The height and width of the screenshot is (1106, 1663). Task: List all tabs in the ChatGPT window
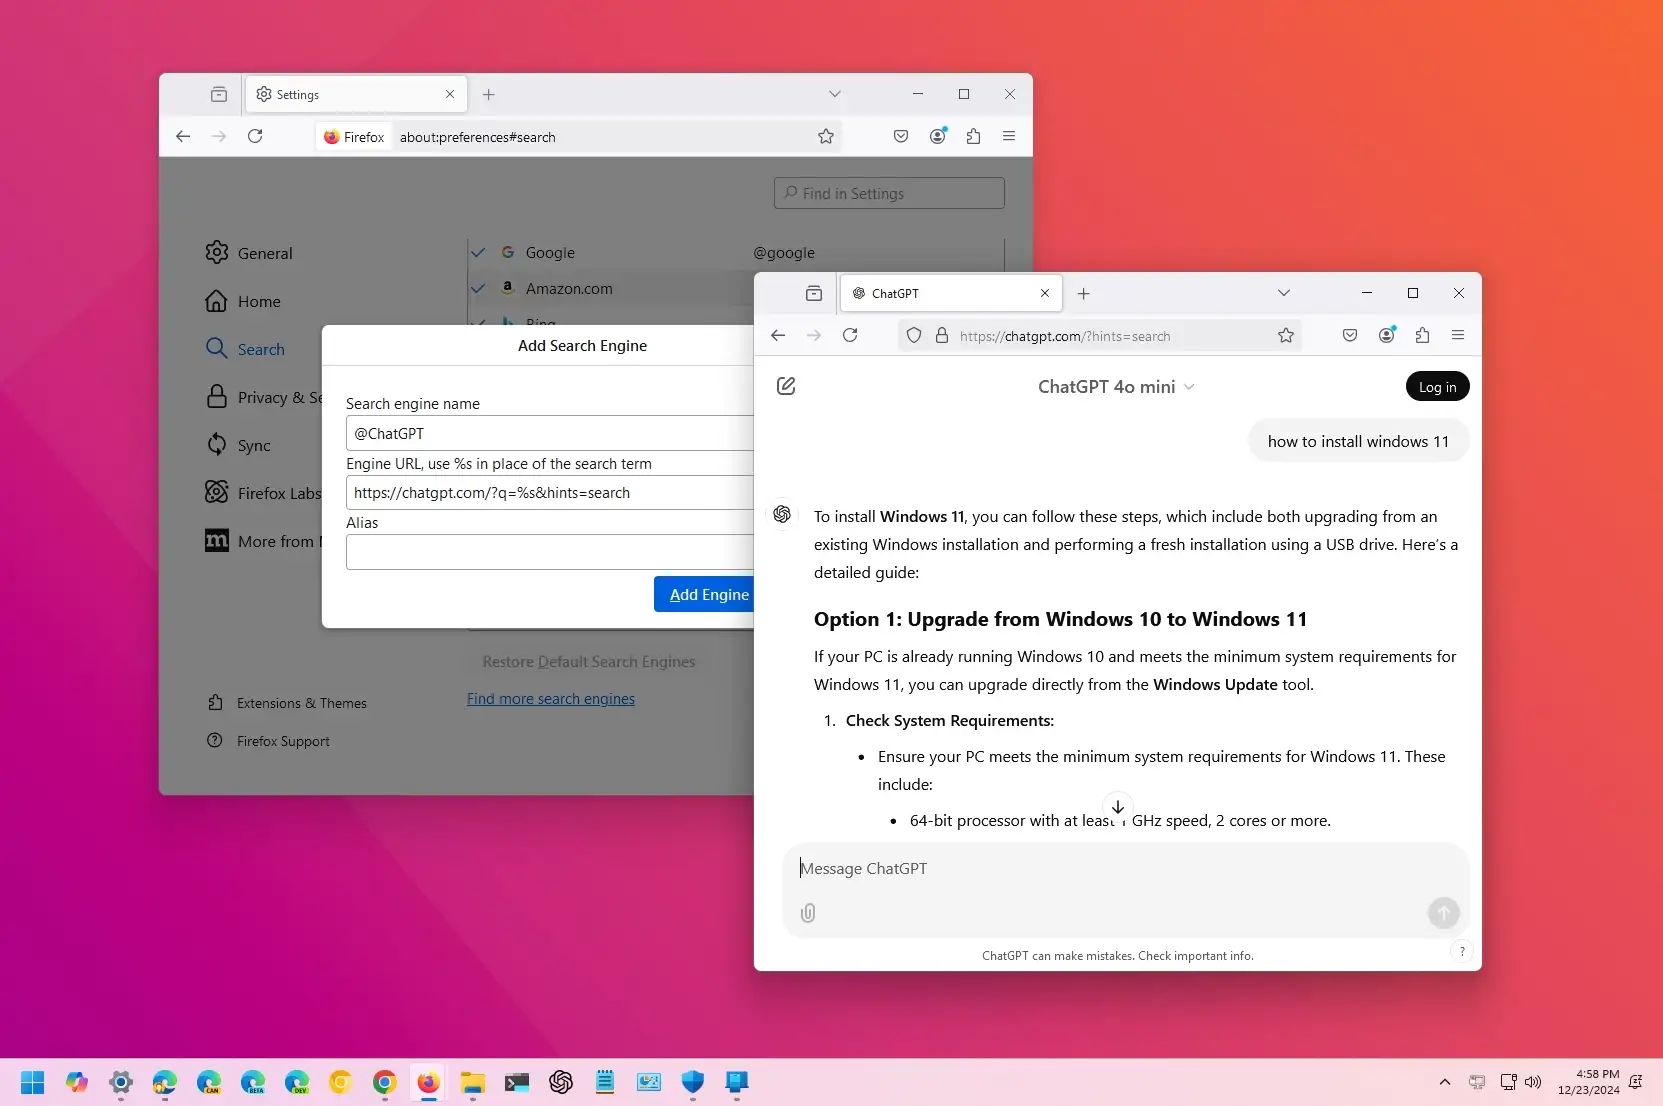point(1284,293)
